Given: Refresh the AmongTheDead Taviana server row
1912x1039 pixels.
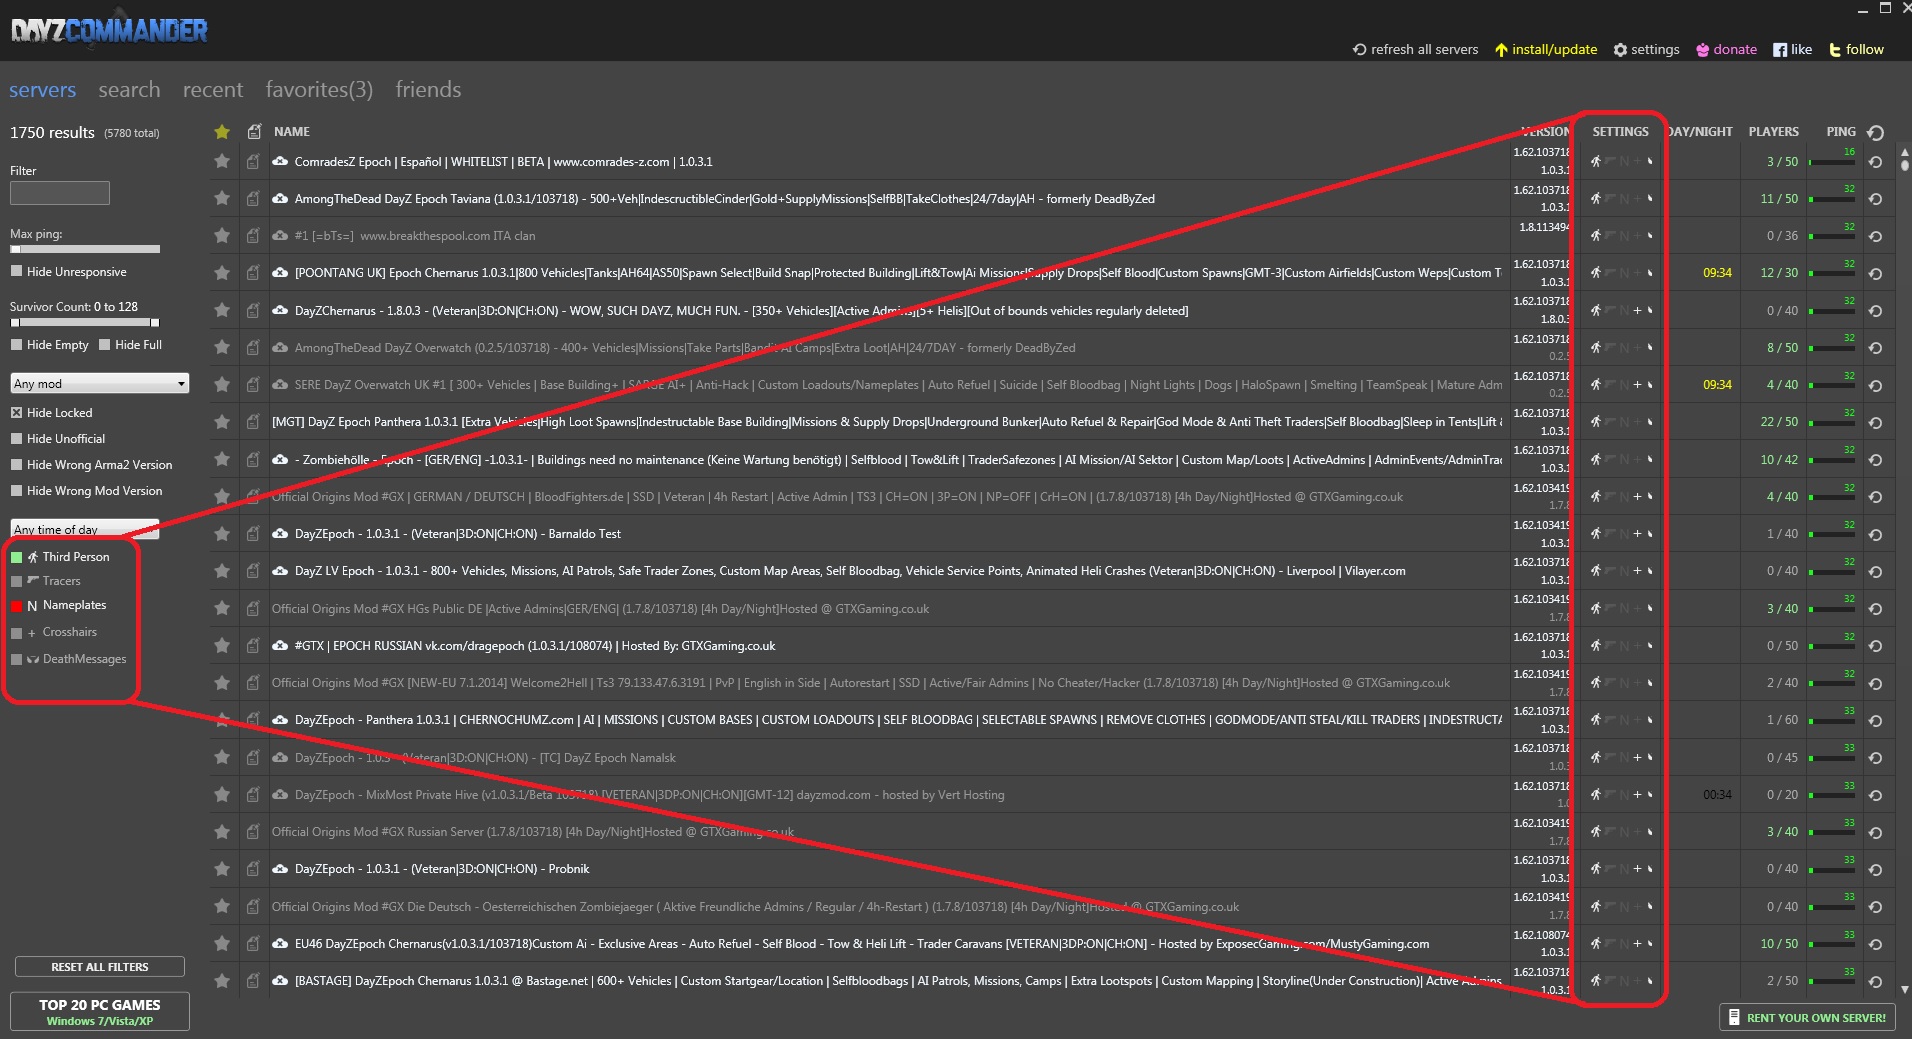Looking at the screenshot, I should pyautogui.click(x=1875, y=199).
